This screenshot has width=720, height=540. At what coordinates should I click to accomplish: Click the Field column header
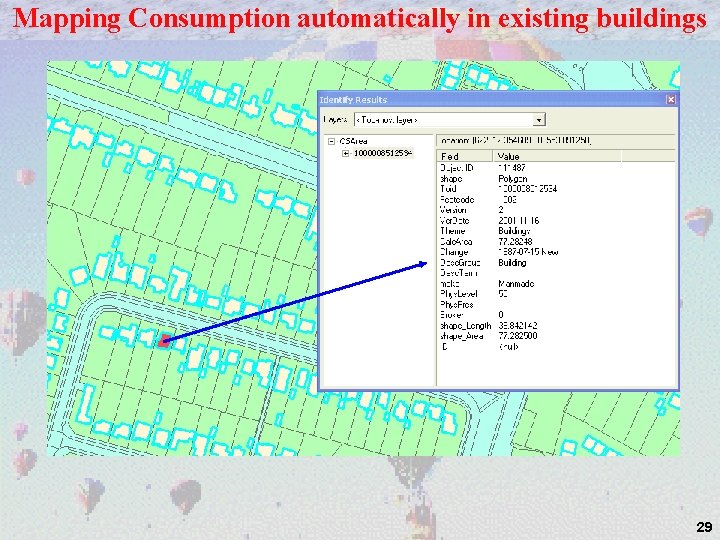(464, 156)
